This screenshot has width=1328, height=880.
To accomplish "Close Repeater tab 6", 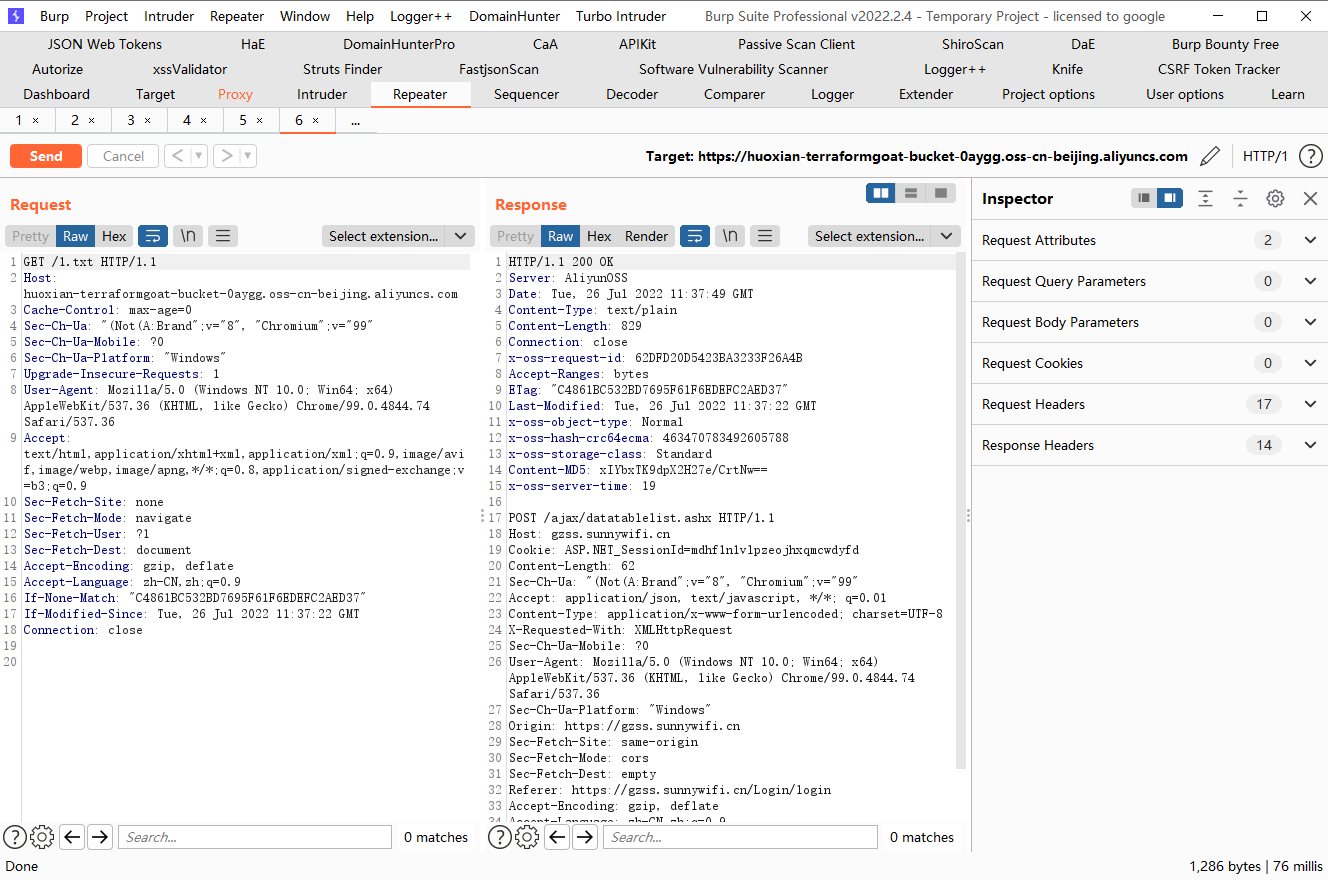I will point(315,120).
